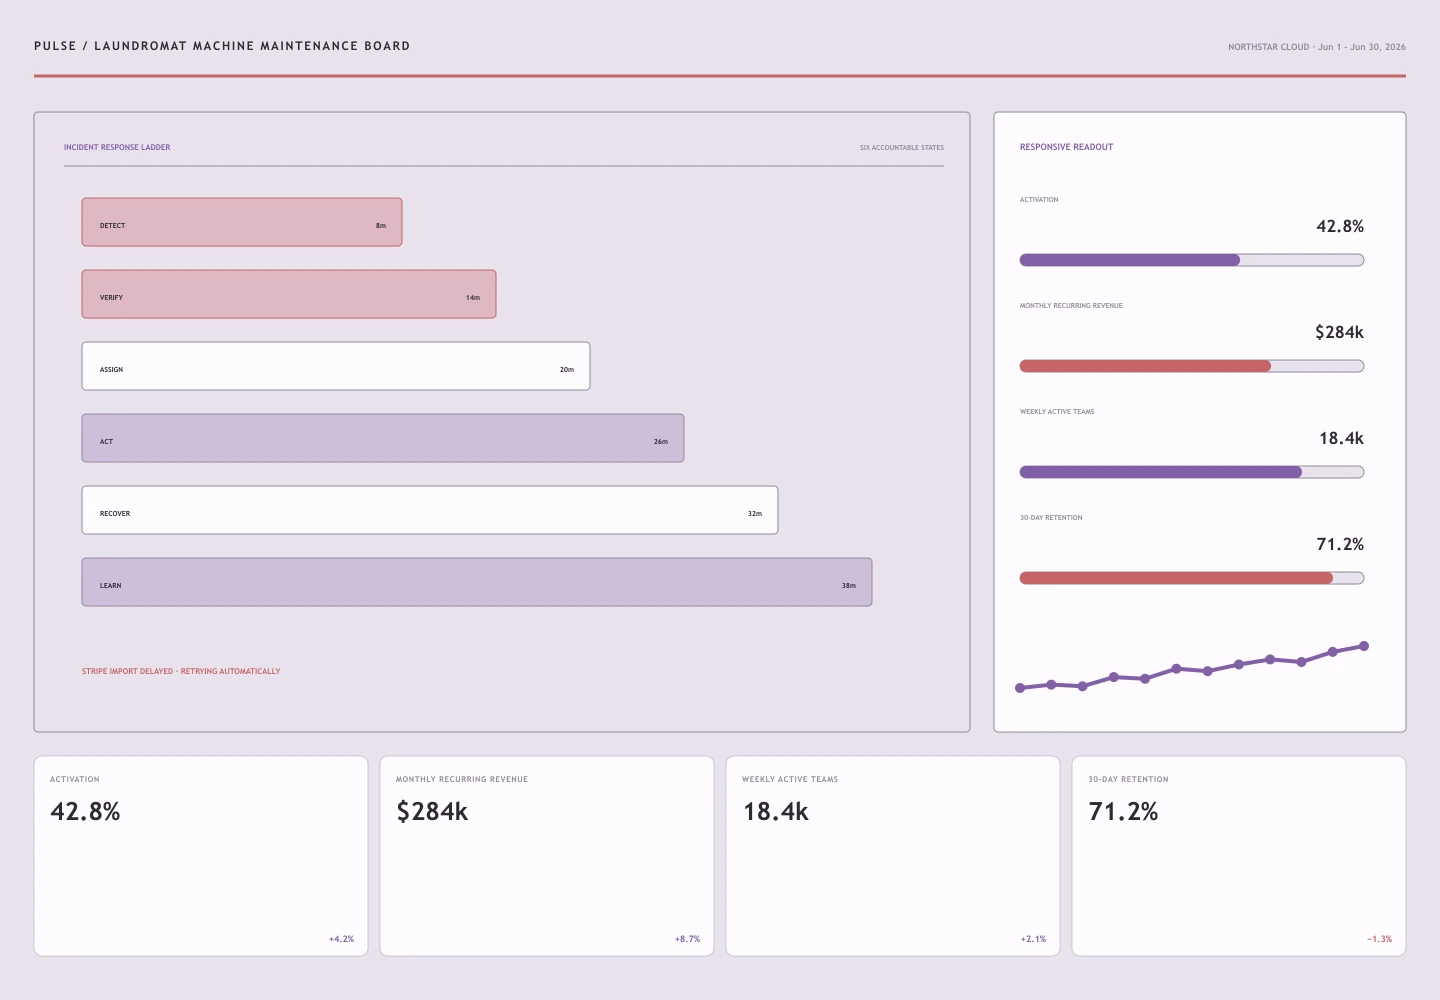Click the Monthly Recurring Revenue progress bar

click(x=1192, y=366)
